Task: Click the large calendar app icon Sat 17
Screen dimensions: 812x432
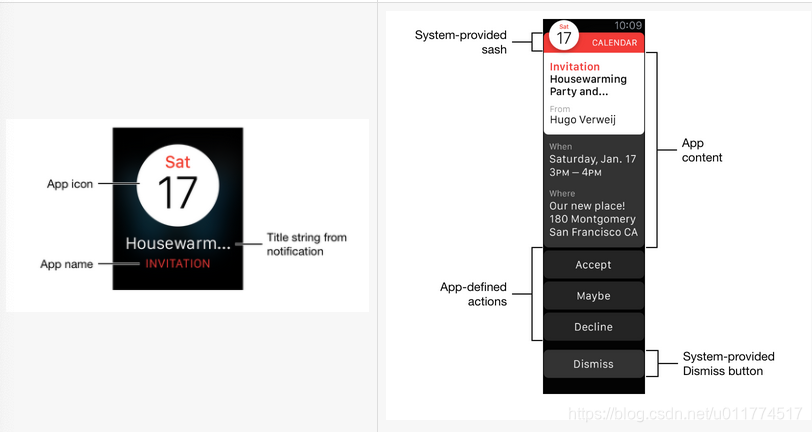Action: pyautogui.click(x=178, y=185)
